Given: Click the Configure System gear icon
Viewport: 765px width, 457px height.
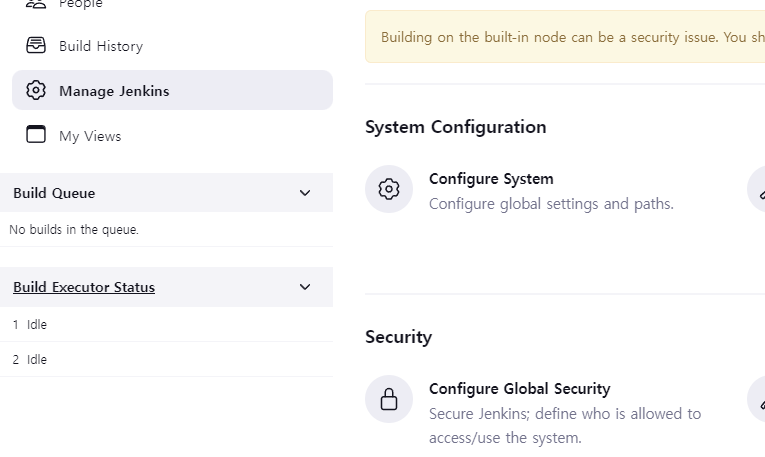Looking at the screenshot, I should point(389,189).
